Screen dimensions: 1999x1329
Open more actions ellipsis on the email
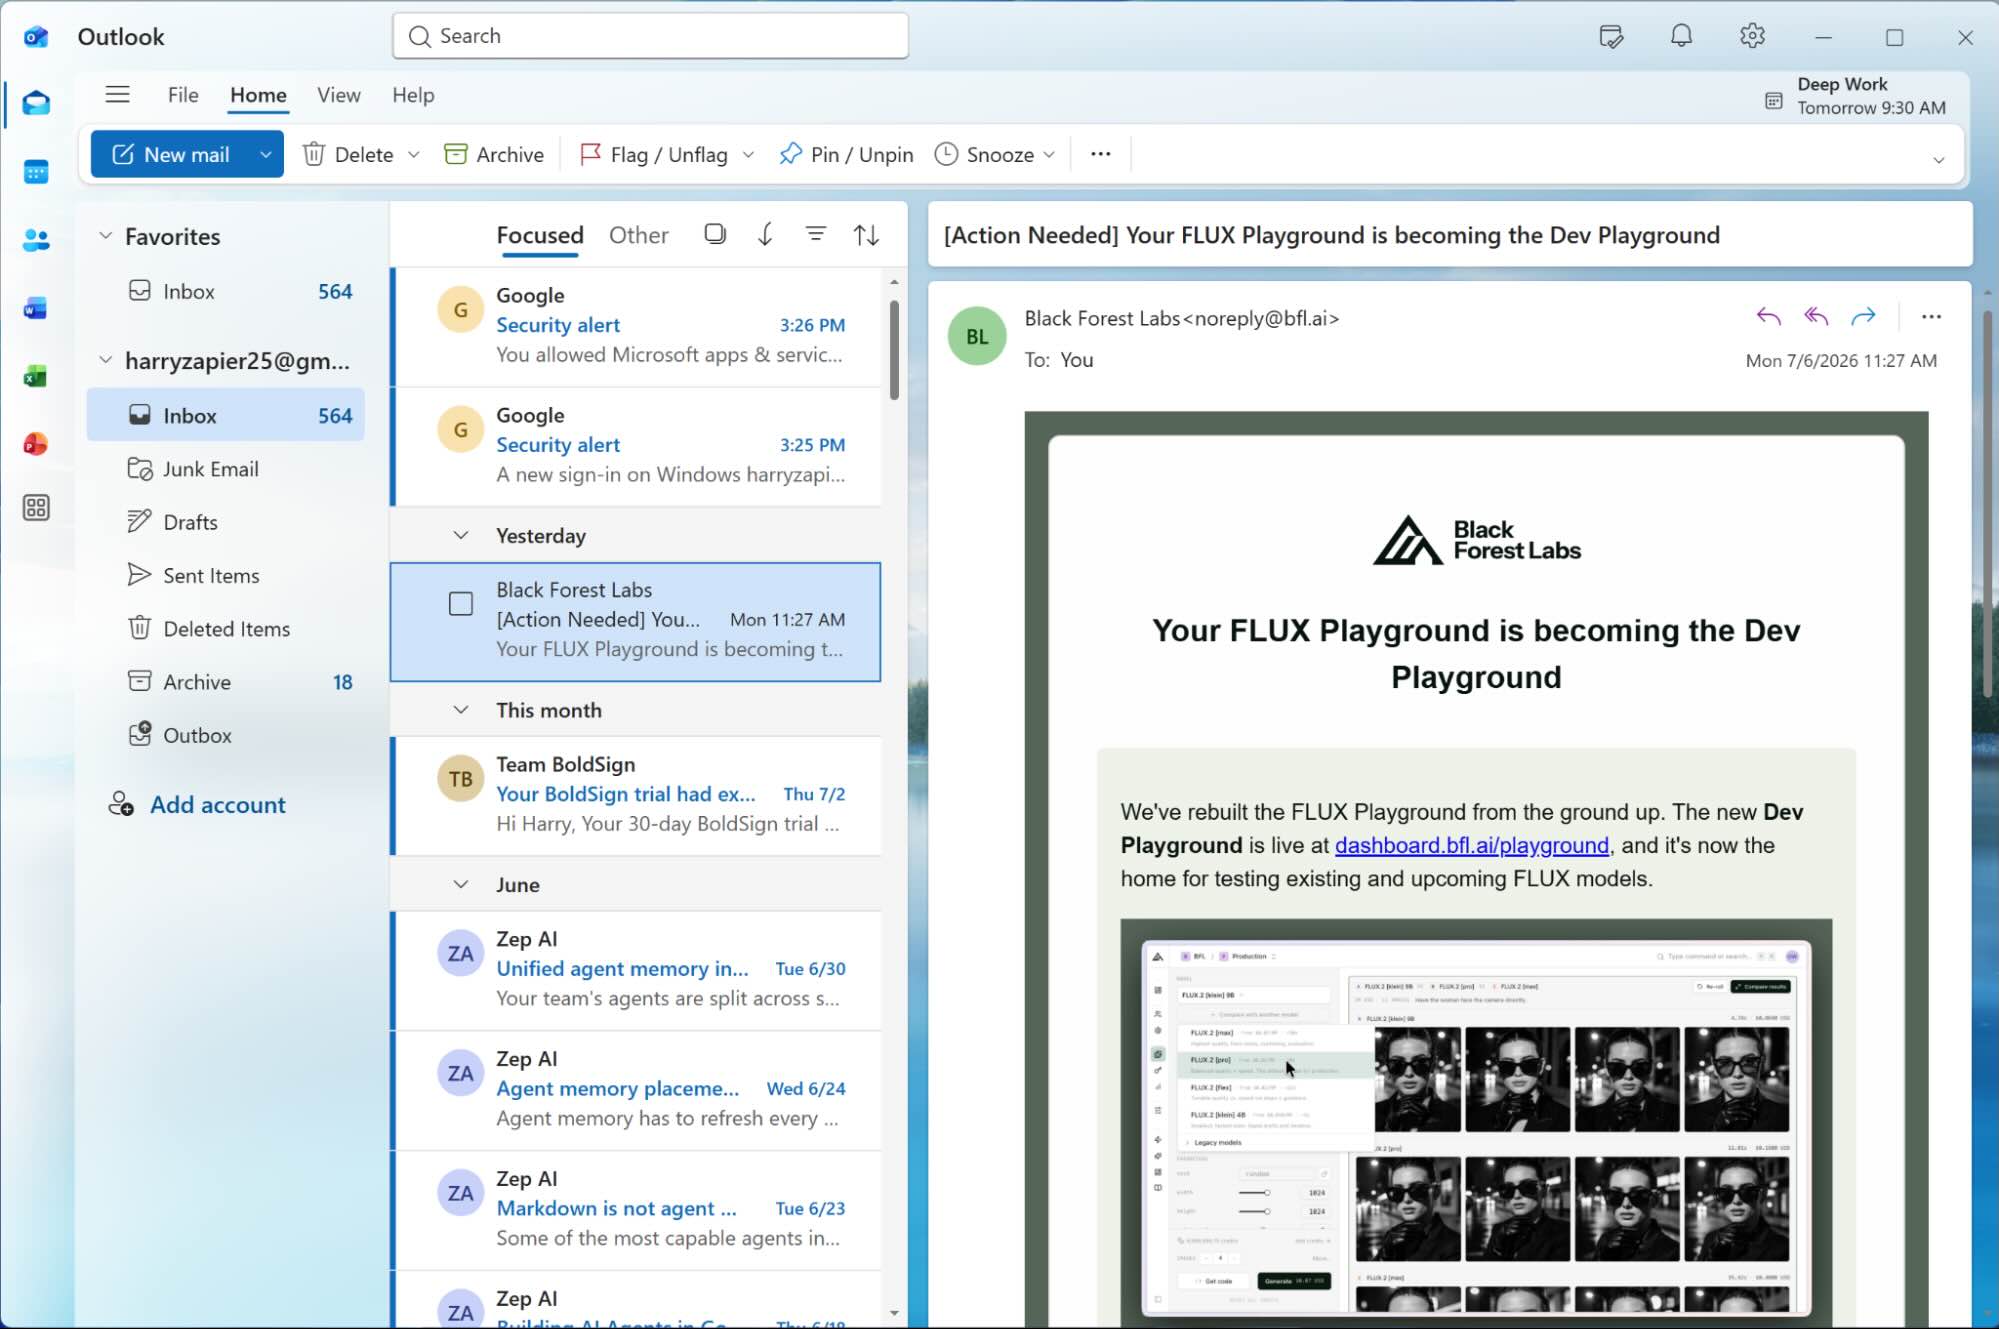[1931, 317]
